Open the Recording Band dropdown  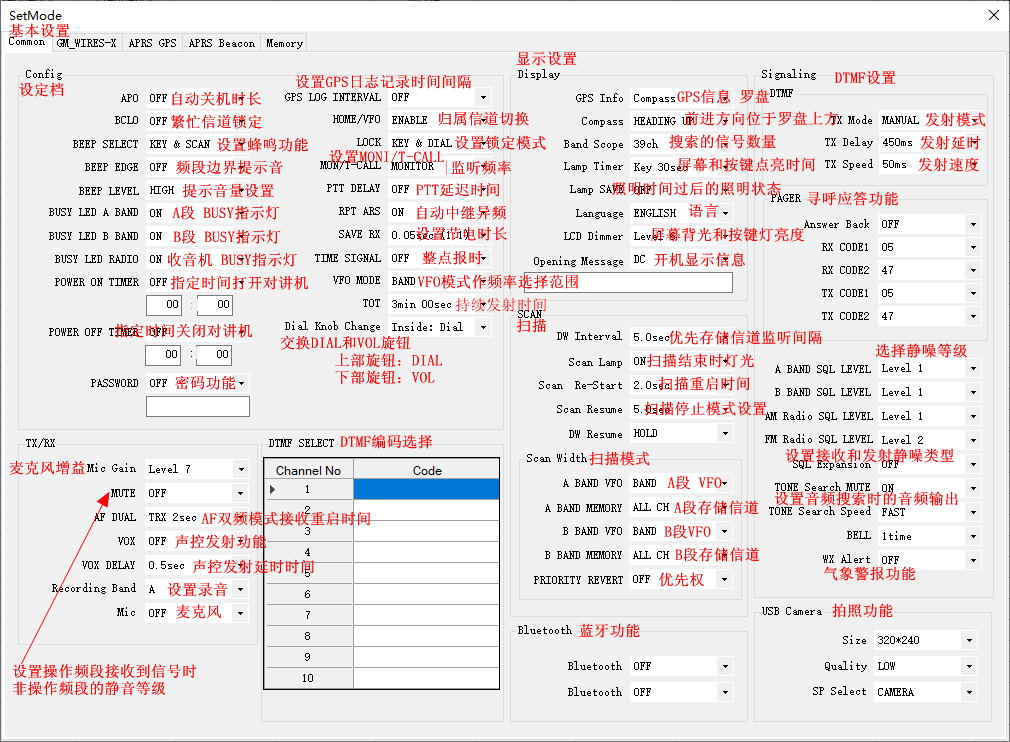(240, 590)
